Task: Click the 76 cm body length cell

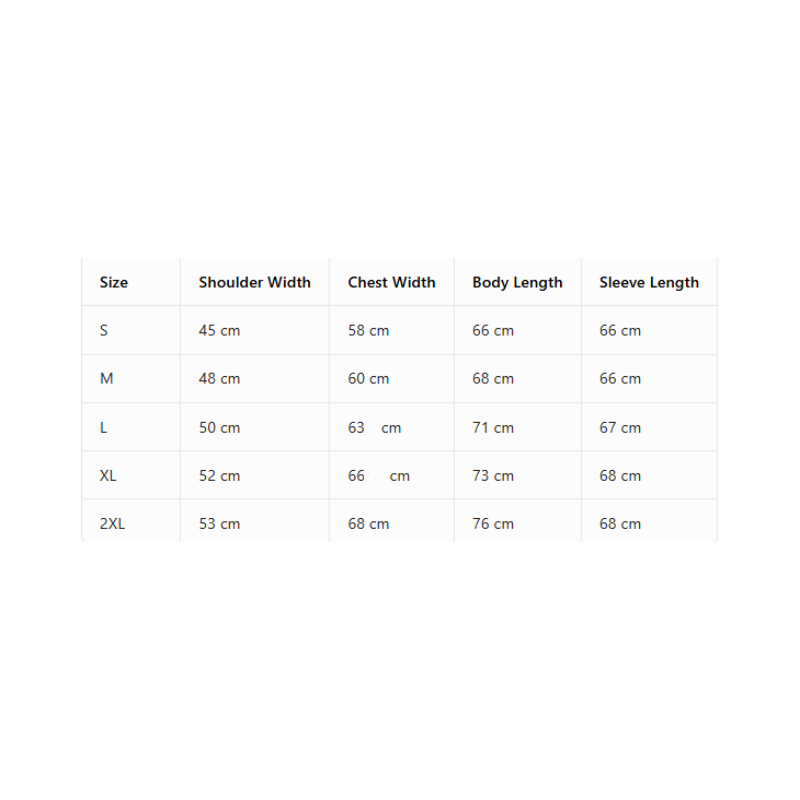Action: coord(493,523)
